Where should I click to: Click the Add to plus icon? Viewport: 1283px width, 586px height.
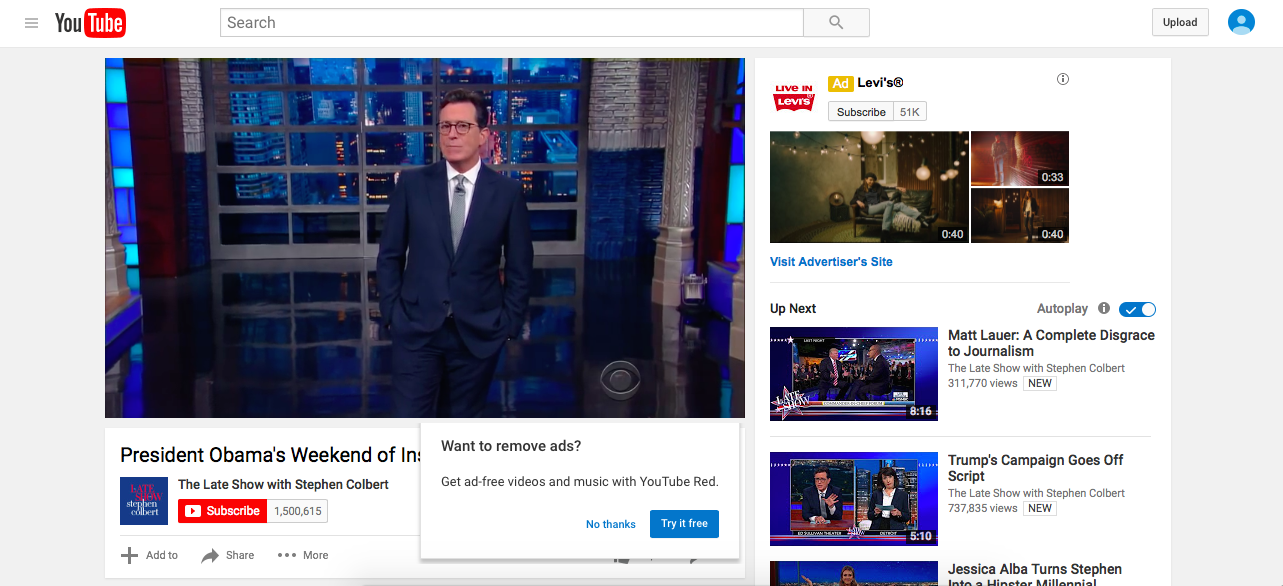click(x=129, y=555)
